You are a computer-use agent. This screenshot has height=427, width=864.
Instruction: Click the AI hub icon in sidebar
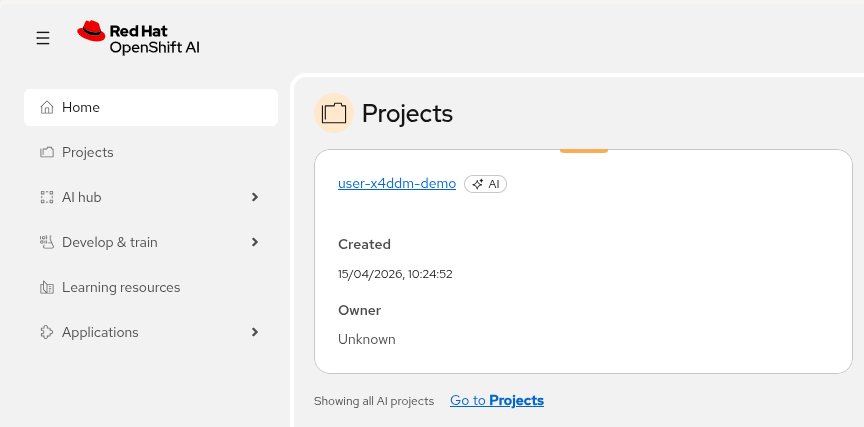[46, 197]
